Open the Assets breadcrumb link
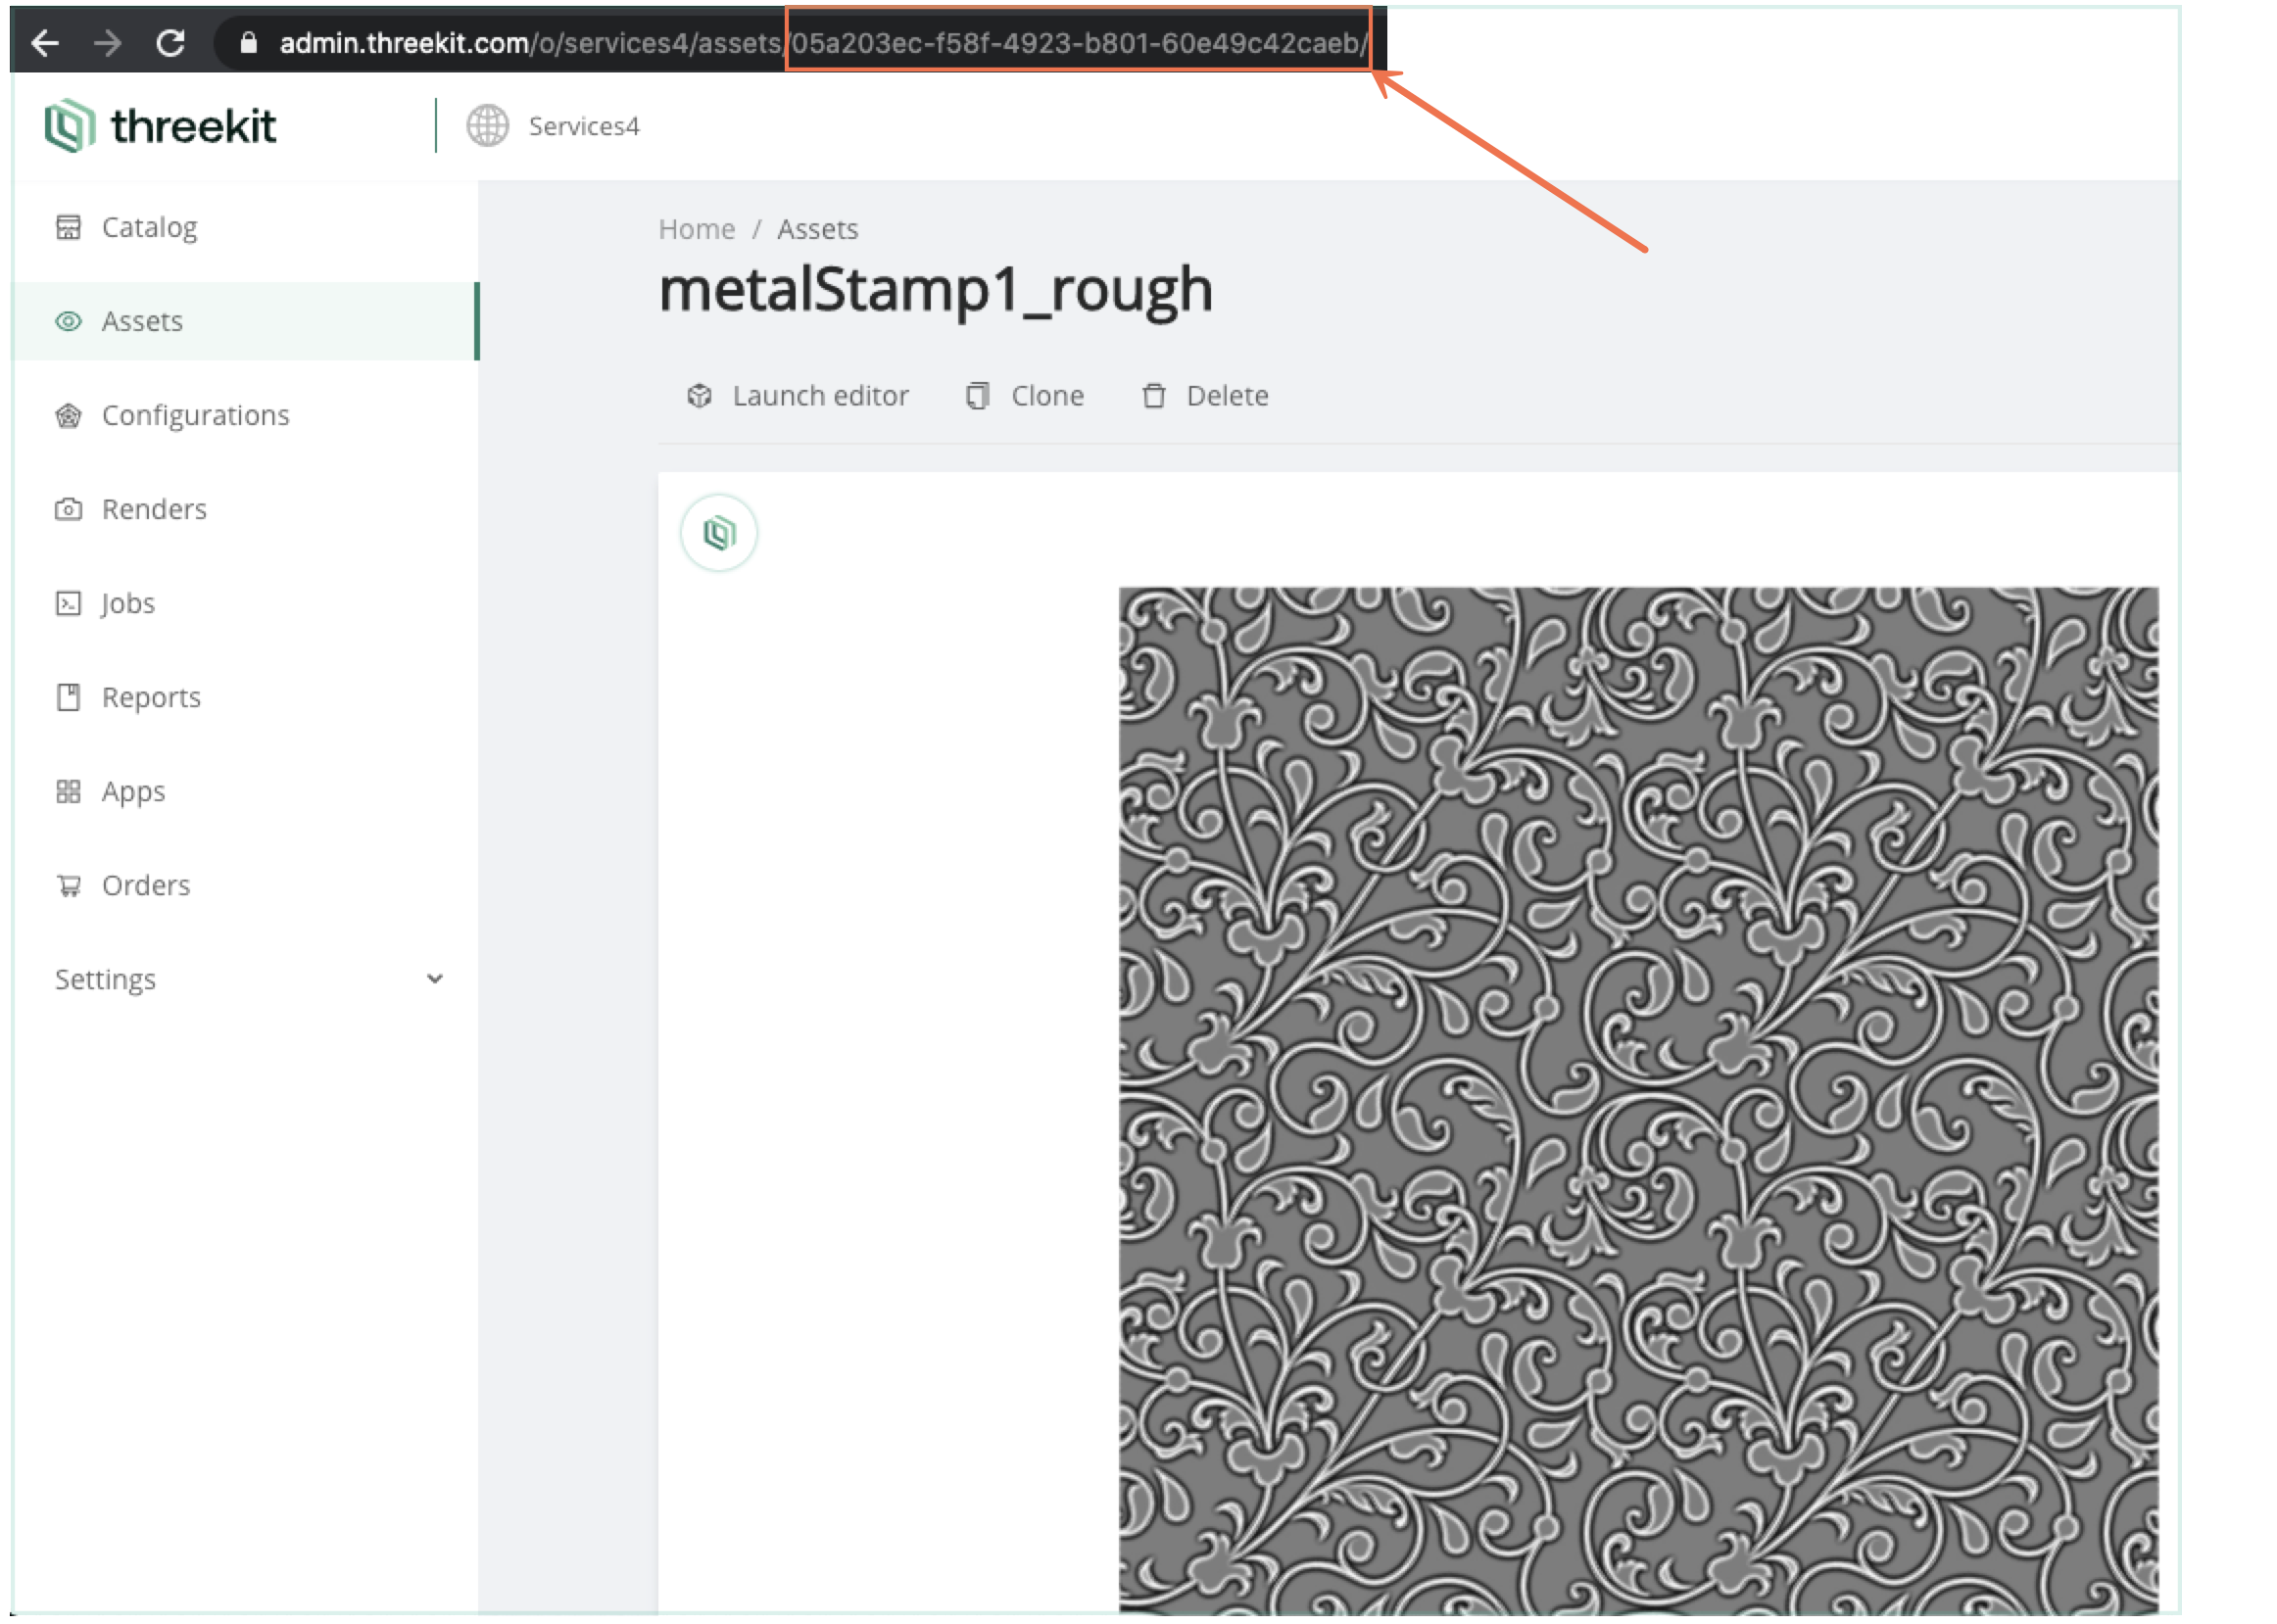Viewport: 2277px width, 1624px height. click(817, 229)
